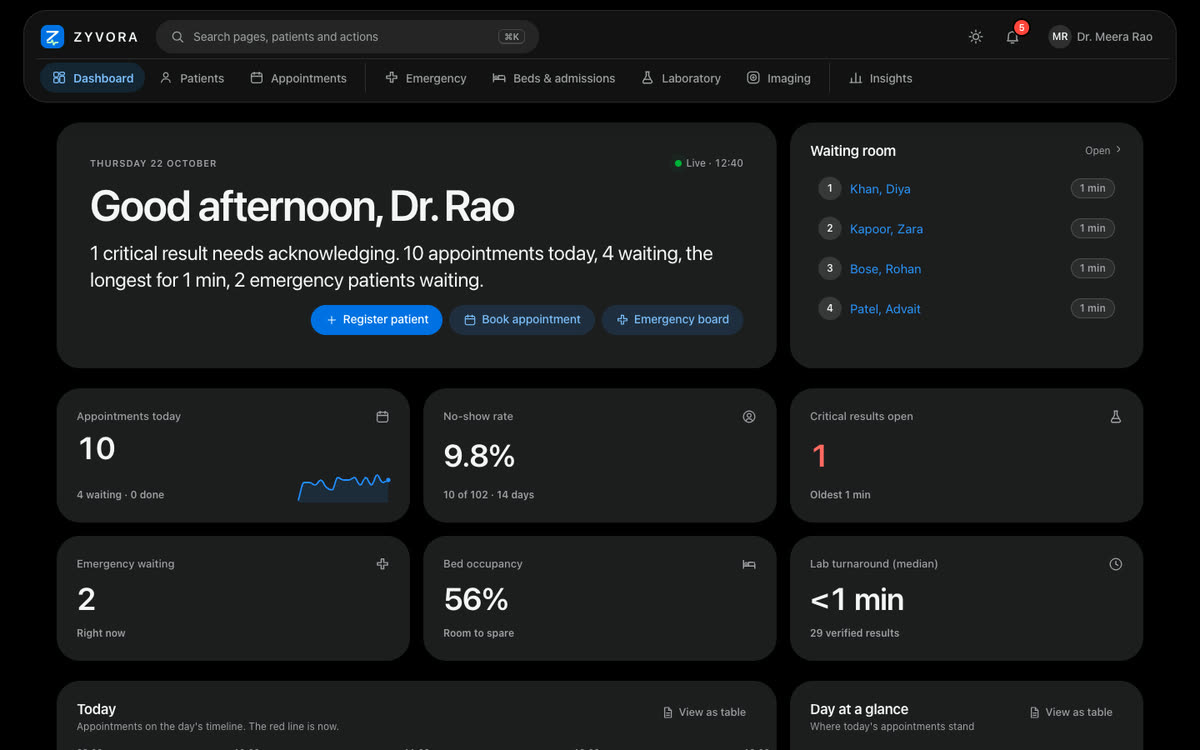The image size is (1200, 750).
Task: Click the 'Room to spare' text
Action: click(x=479, y=633)
